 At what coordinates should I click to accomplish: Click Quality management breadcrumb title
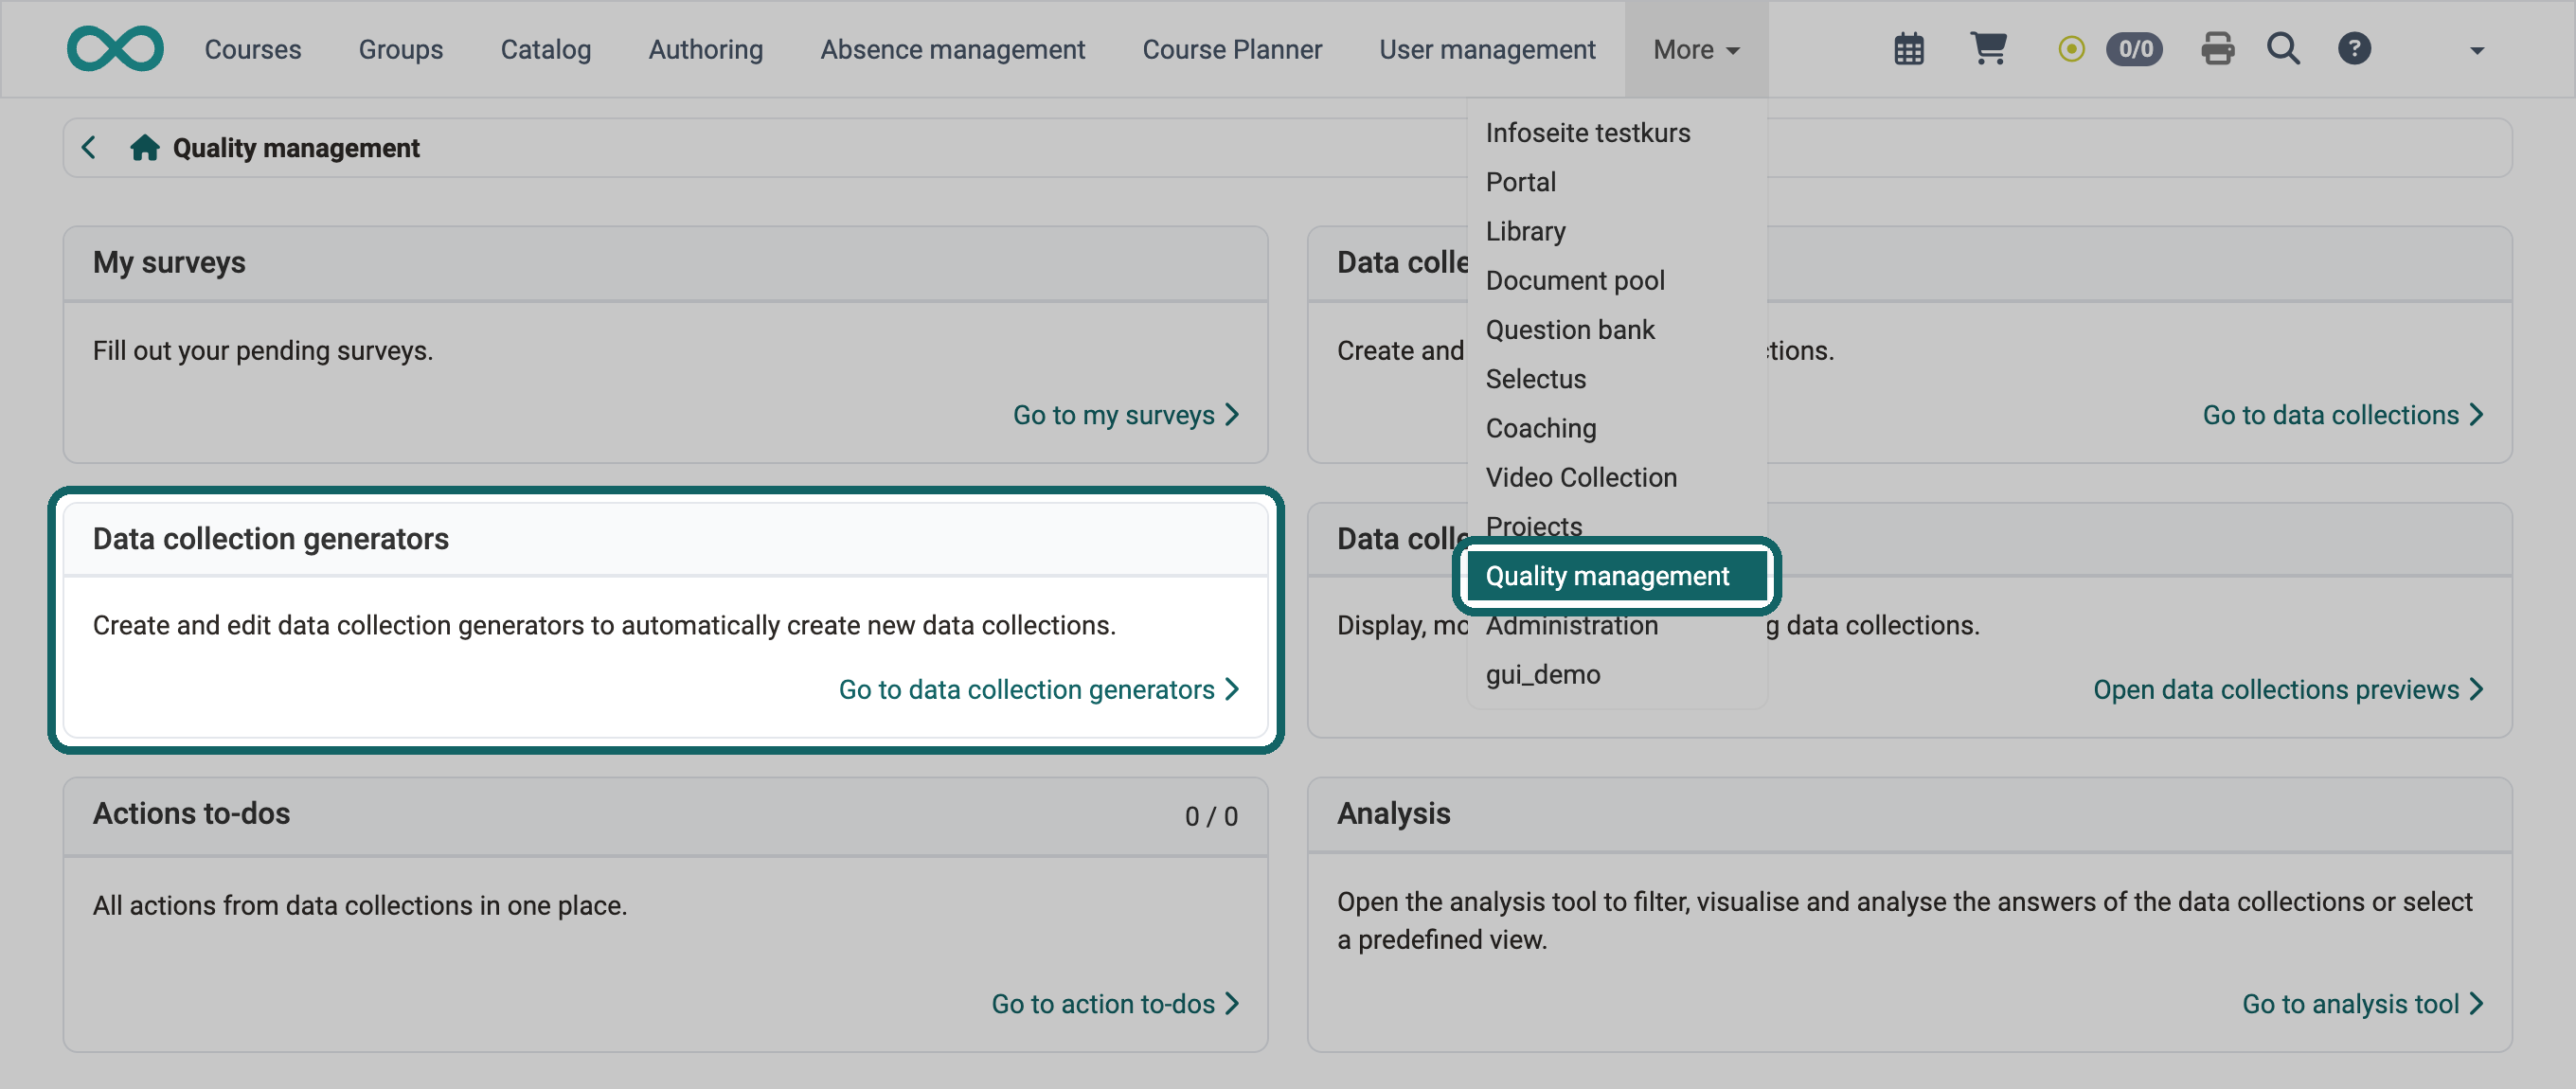(x=296, y=148)
